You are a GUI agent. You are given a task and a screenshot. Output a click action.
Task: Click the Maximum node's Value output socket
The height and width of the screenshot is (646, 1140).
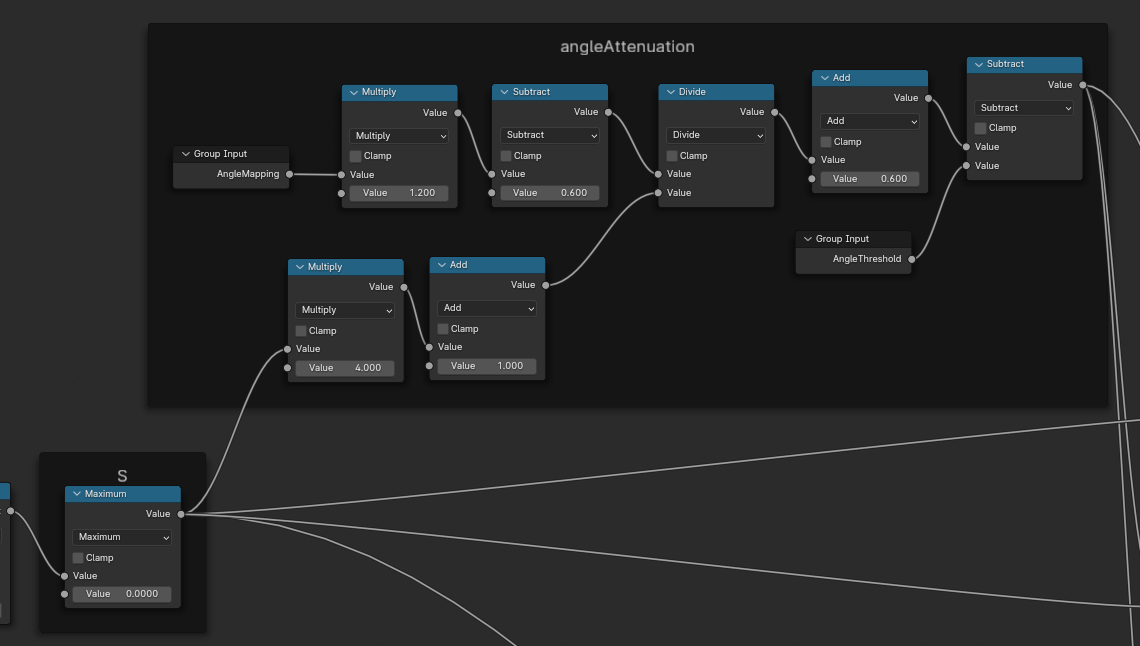click(x=181, y=514)
